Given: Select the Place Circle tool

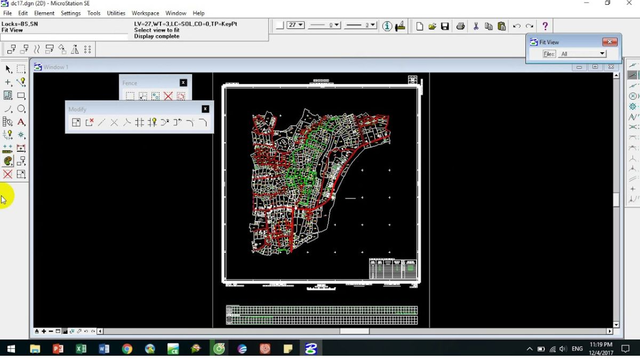Looking at the screenshot, I should click(21, 109).
